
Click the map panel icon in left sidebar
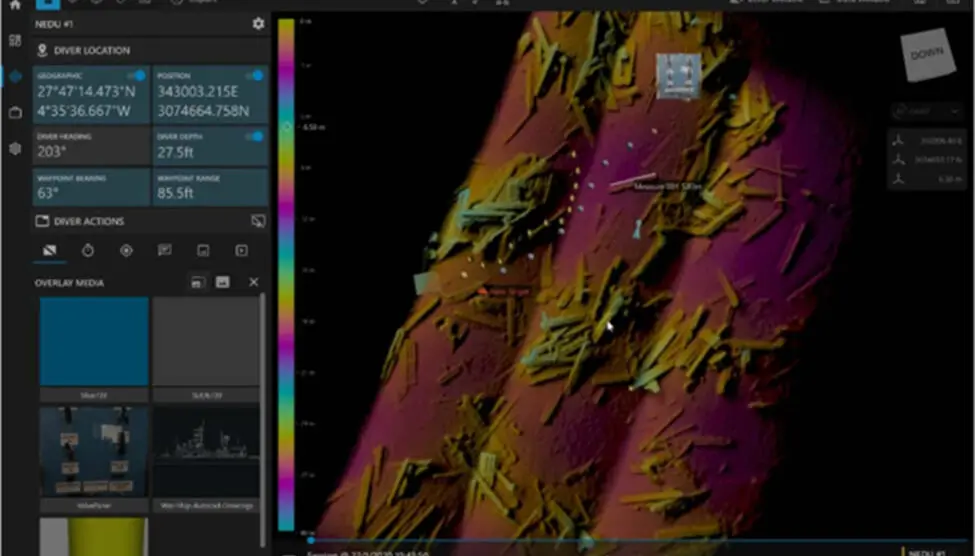point(15,41)
